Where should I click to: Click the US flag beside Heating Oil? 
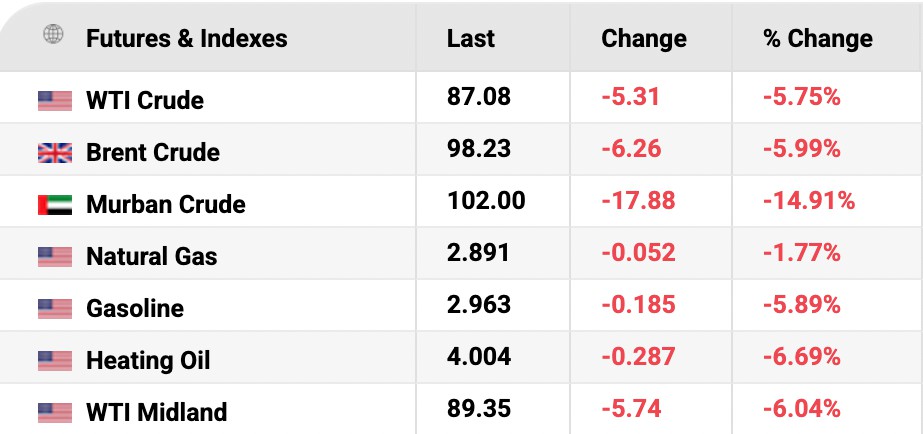55,361
